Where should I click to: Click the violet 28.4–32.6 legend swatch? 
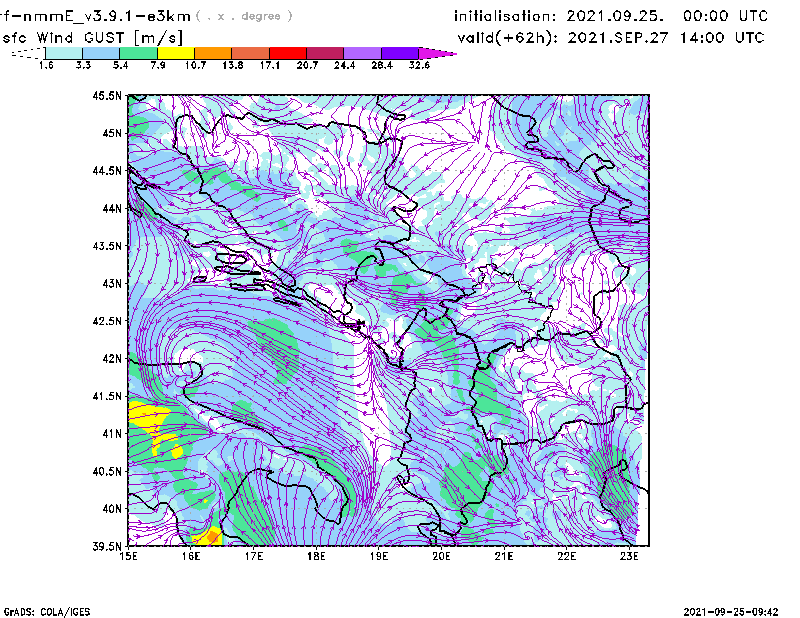[x=400, y=53]
